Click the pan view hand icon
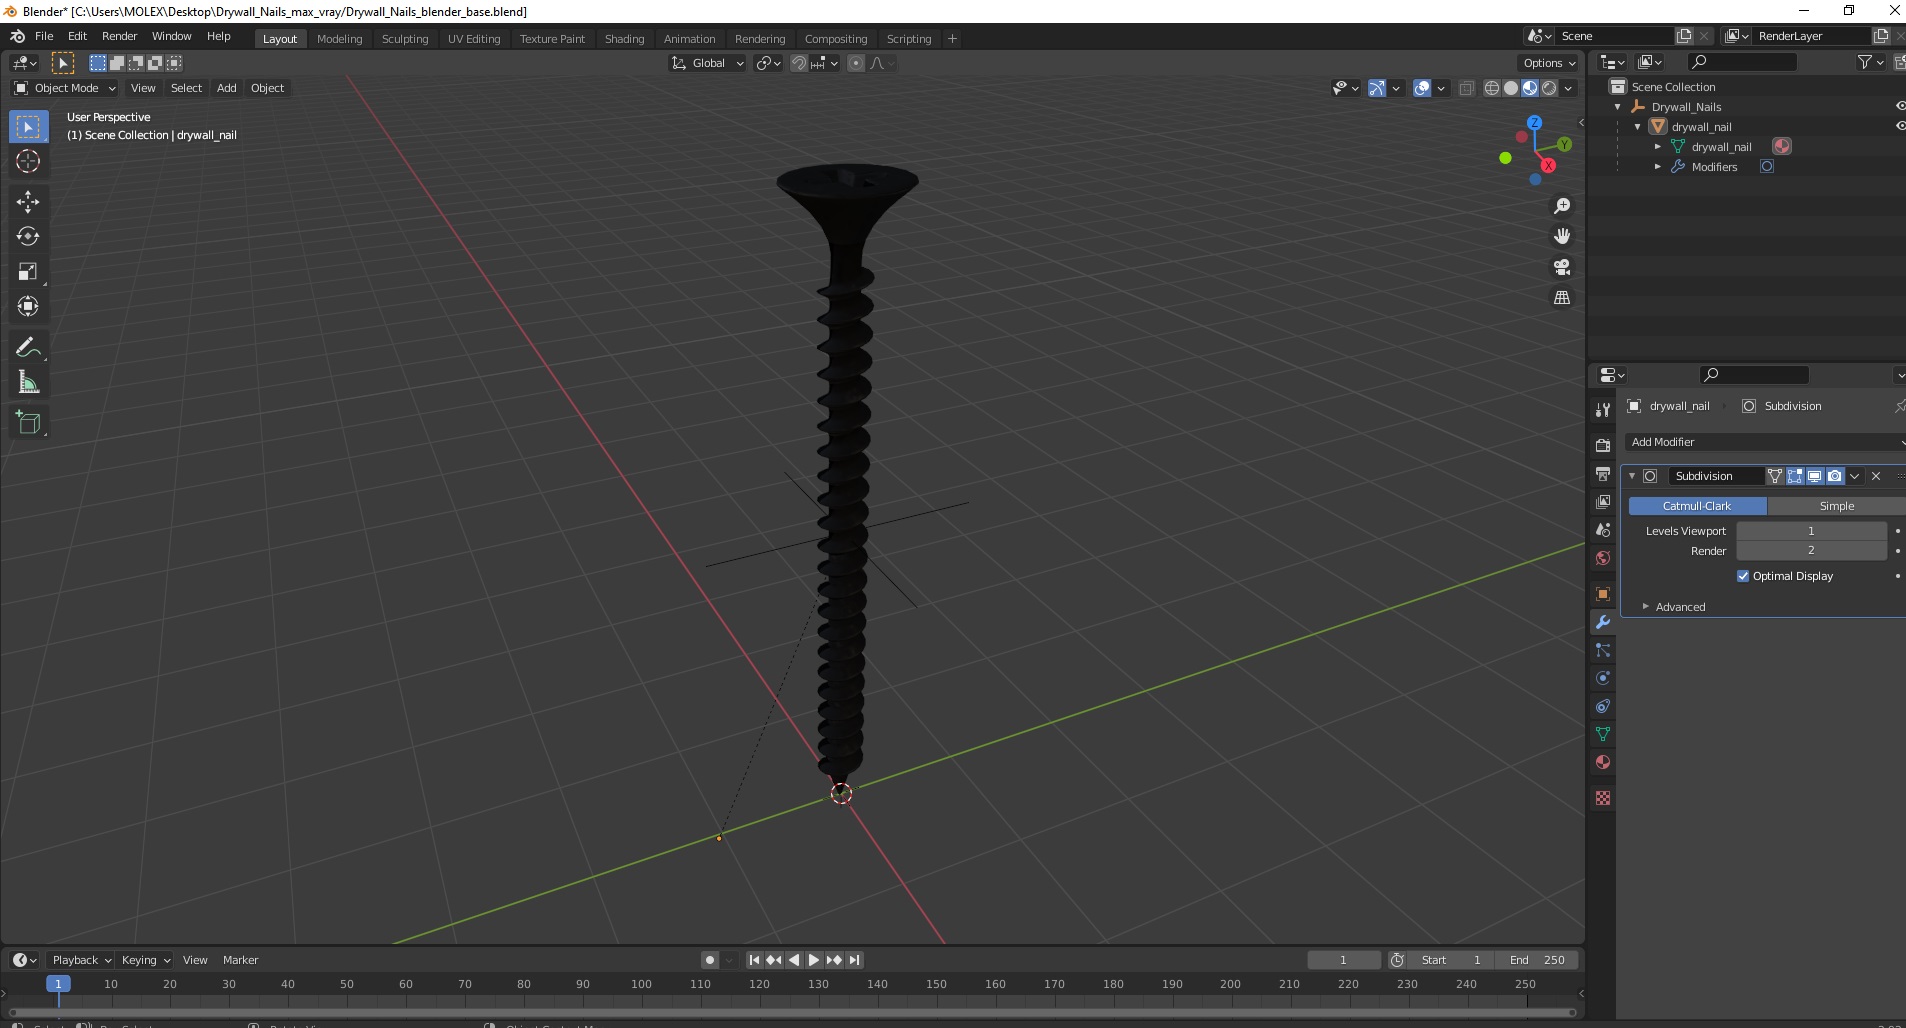This screenshot has height=1028, width=1906. point(1561,236)
